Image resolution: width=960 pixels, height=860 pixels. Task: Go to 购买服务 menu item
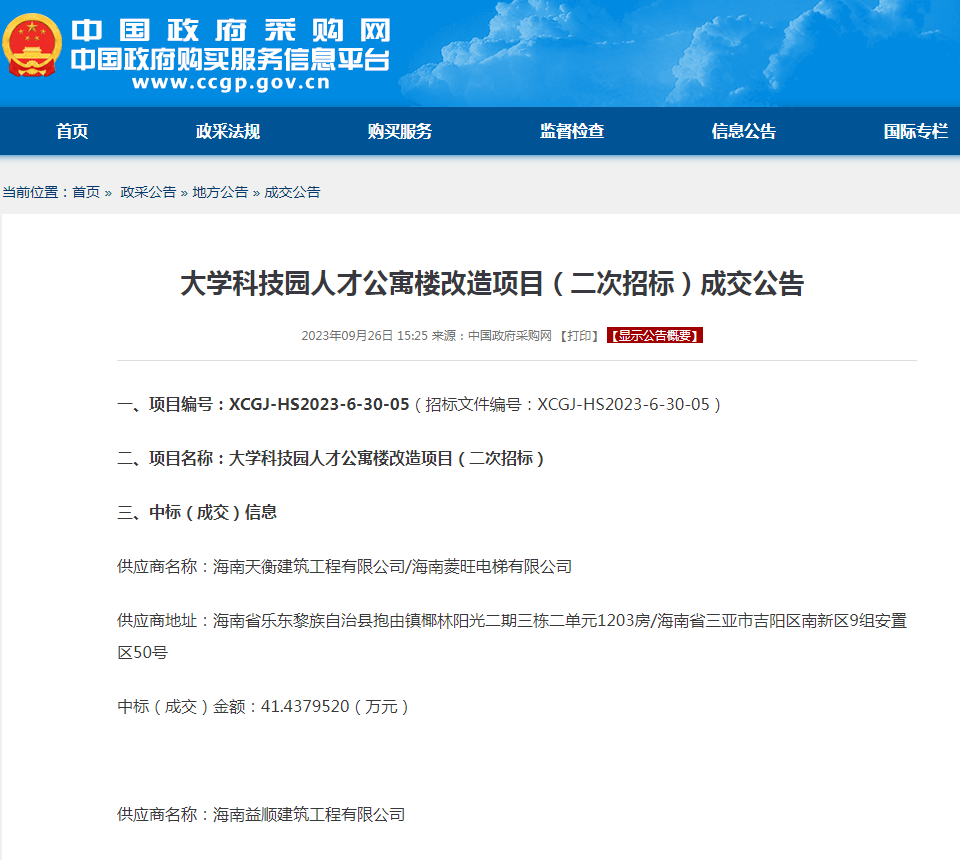pyautogui.click(x=400, y=131)
